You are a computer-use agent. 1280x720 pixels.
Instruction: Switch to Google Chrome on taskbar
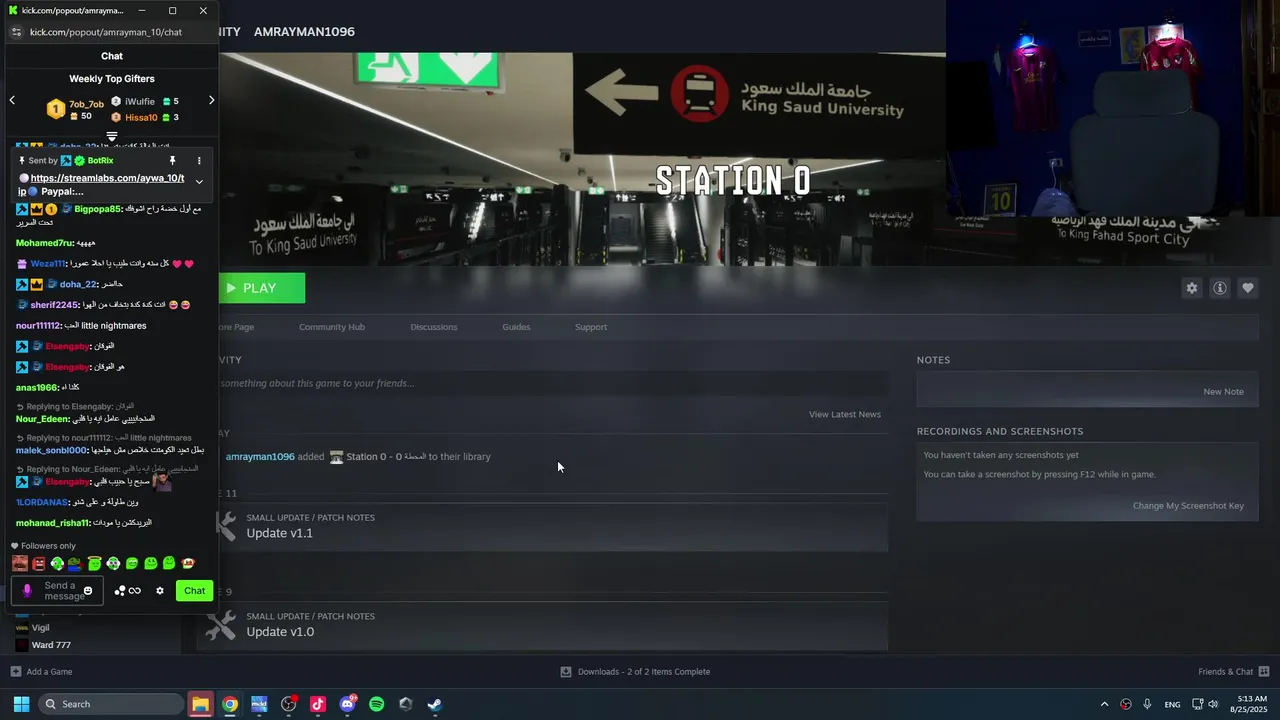[230, 704]
